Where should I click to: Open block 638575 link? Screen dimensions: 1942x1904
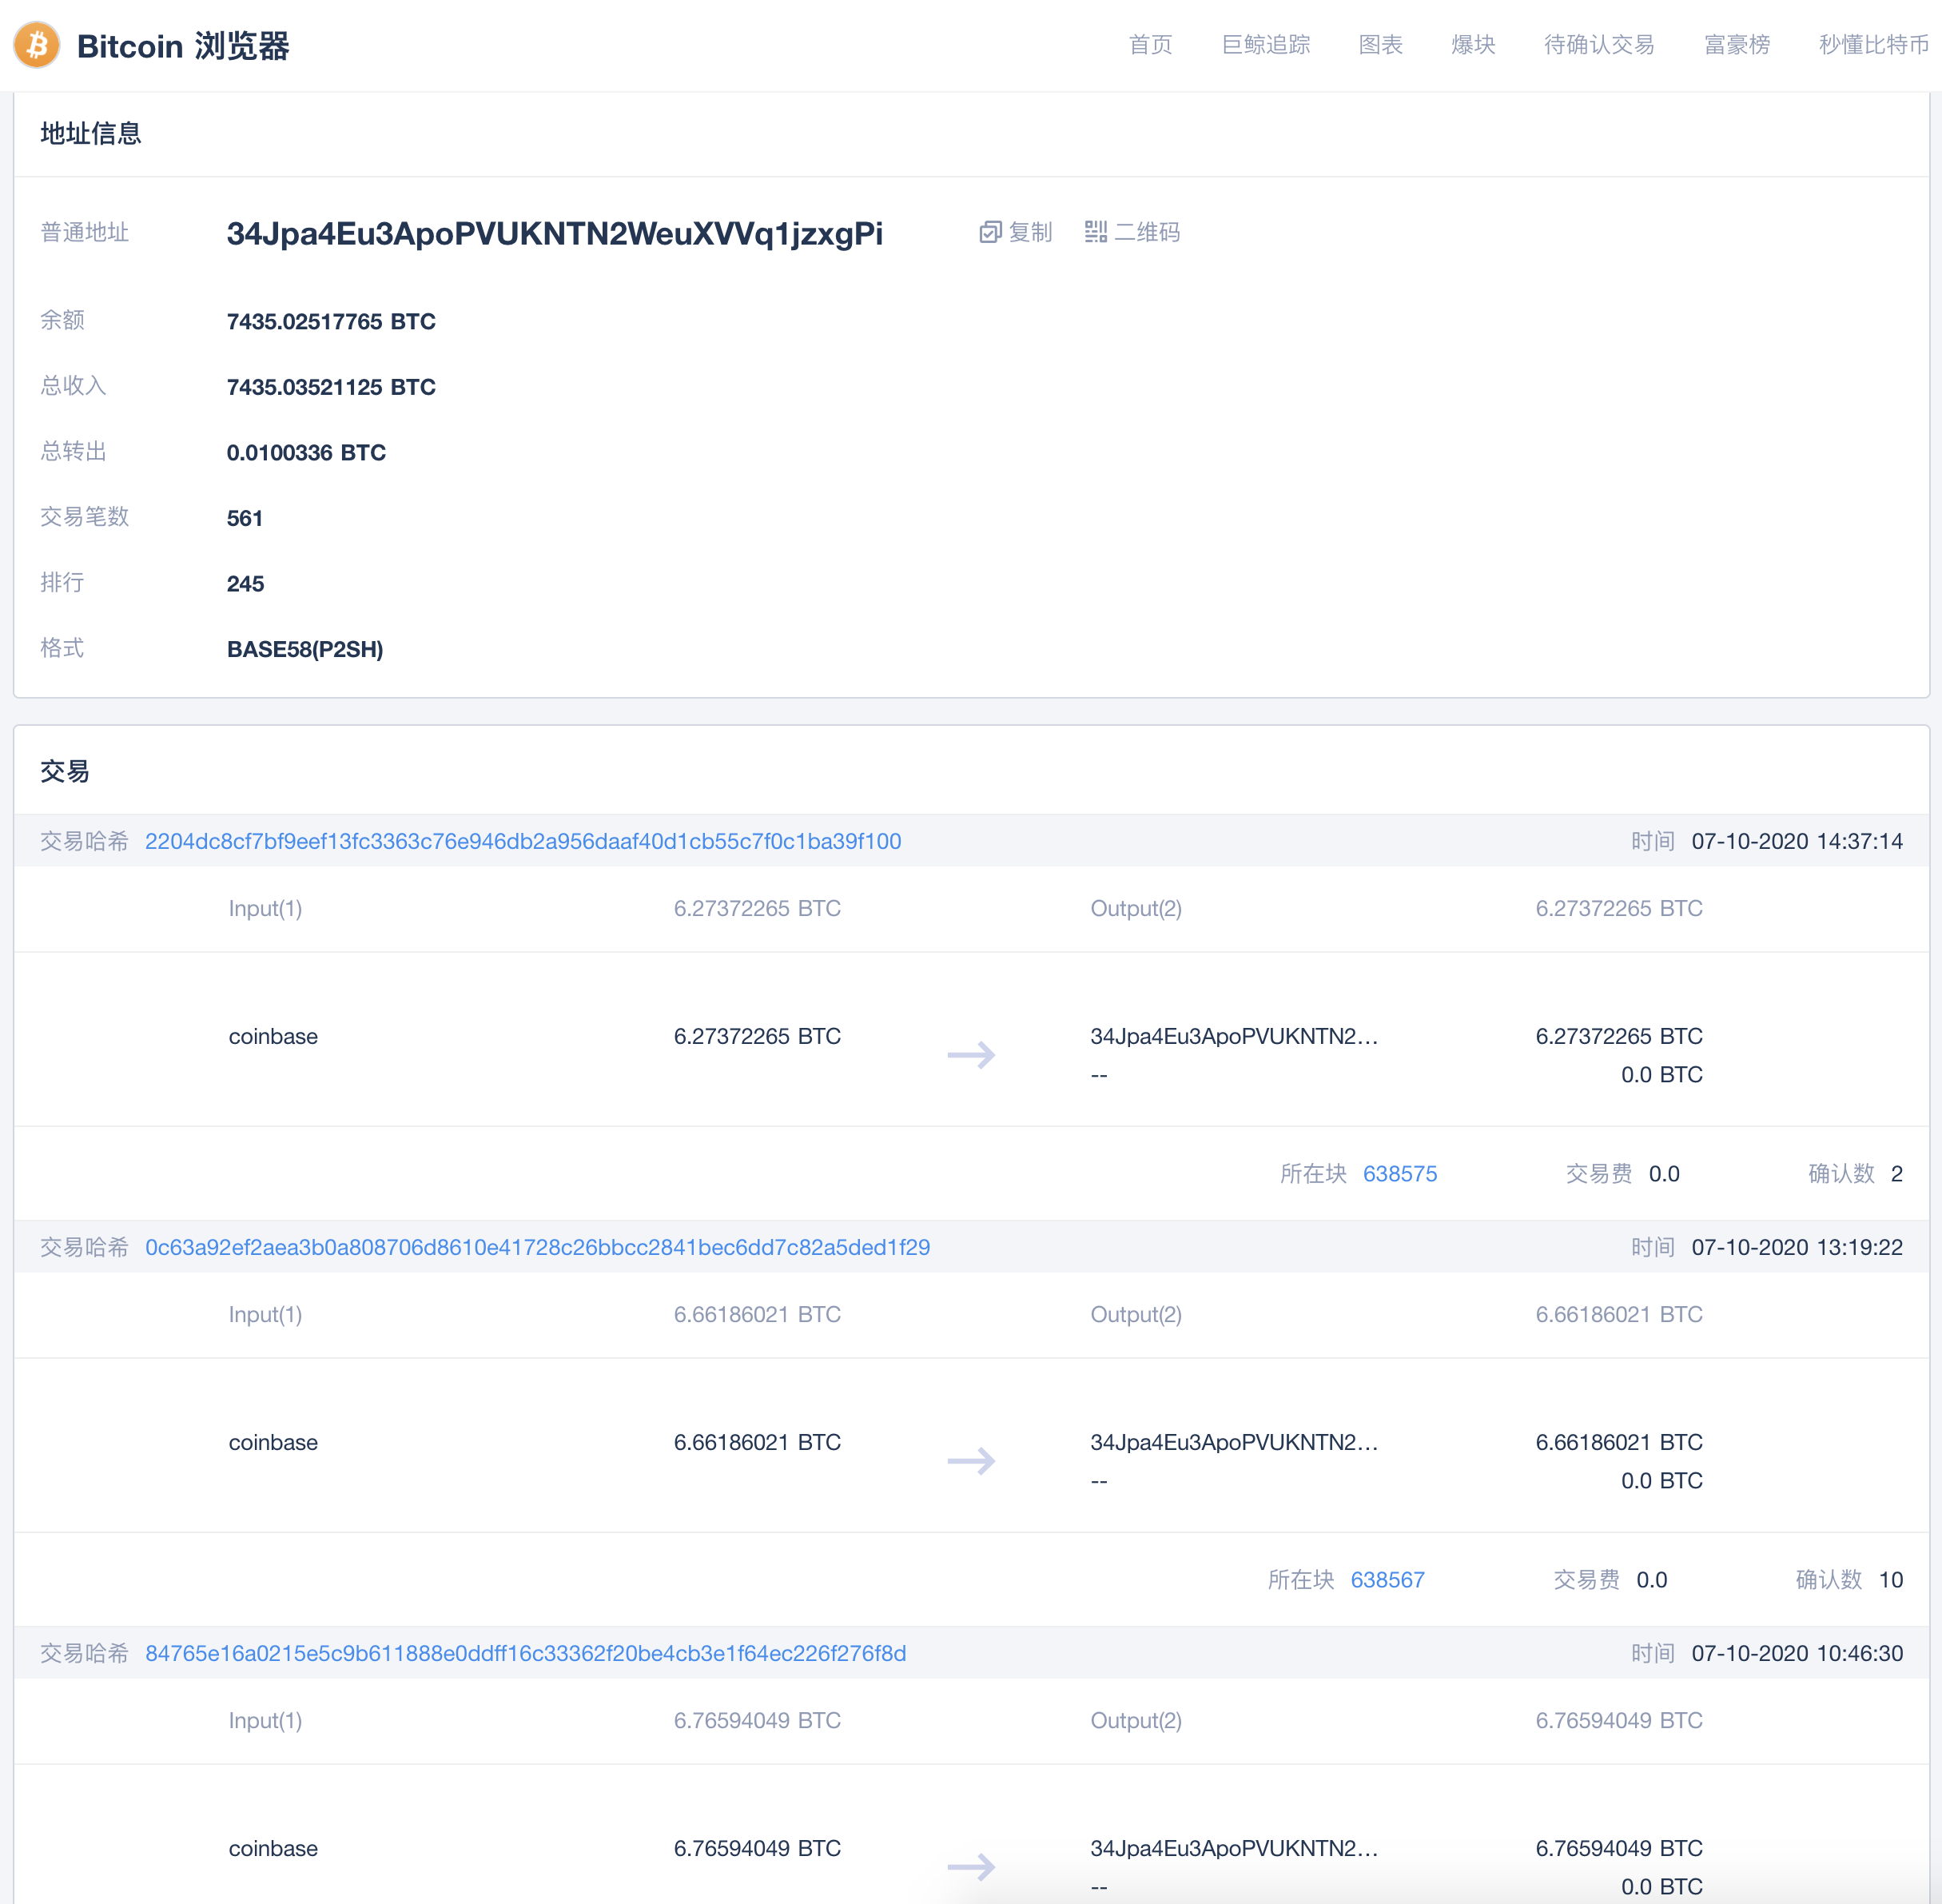1400,1174
